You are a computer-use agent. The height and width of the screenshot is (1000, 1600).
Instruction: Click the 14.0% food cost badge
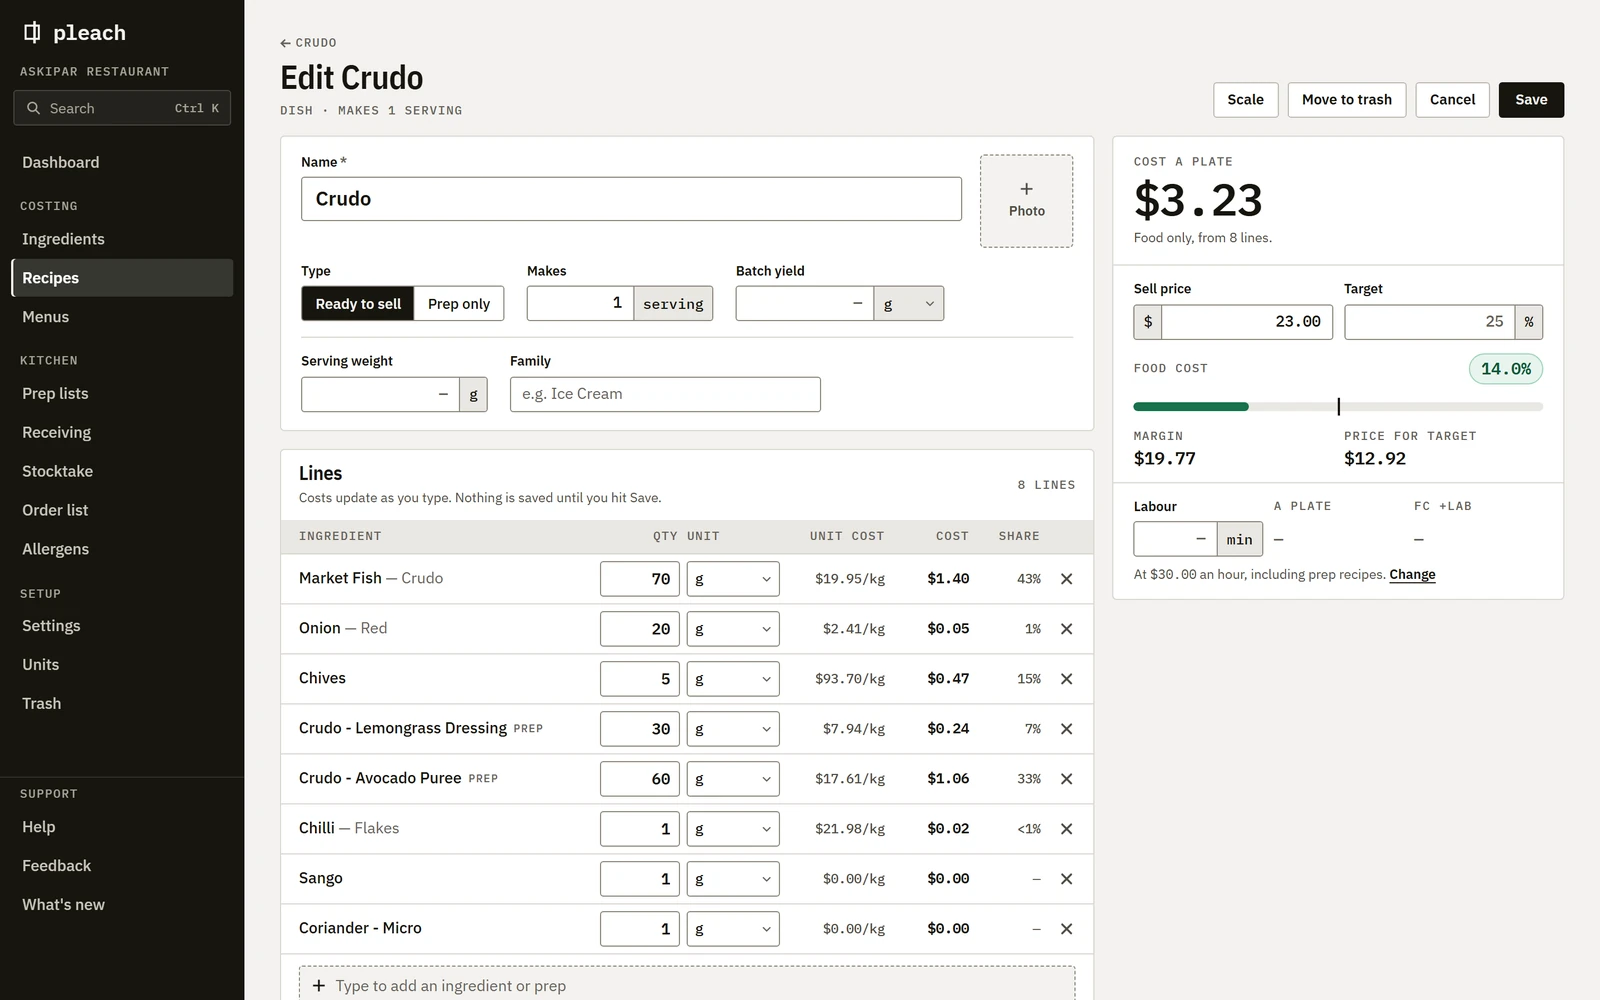coord(1506,369)
